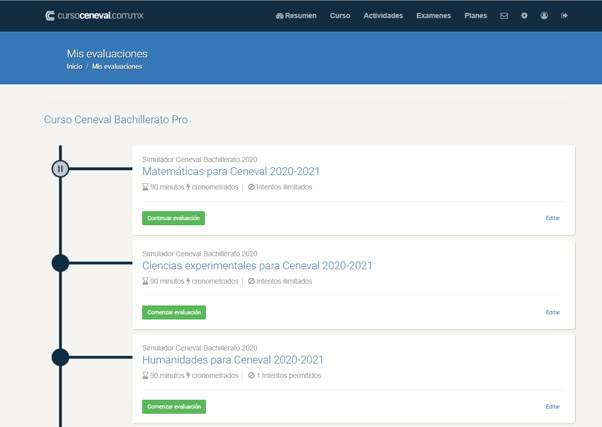Start the Humanidades evaluation

tap(174, 406)
